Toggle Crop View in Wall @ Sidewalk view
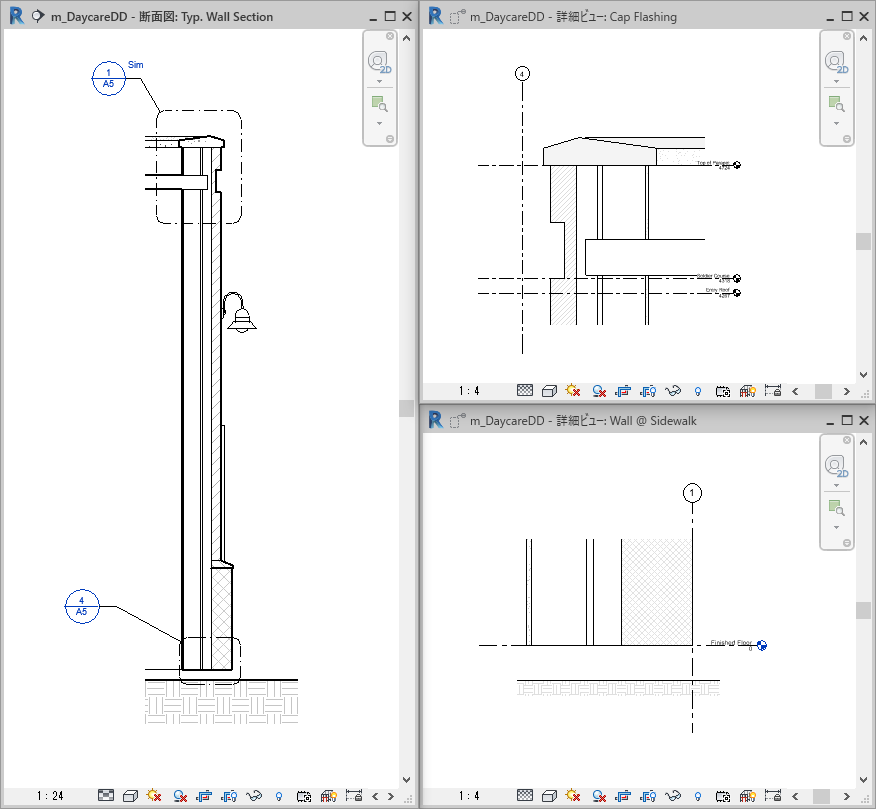Screen dimensions: 876x809 click(x=623, y=796)
